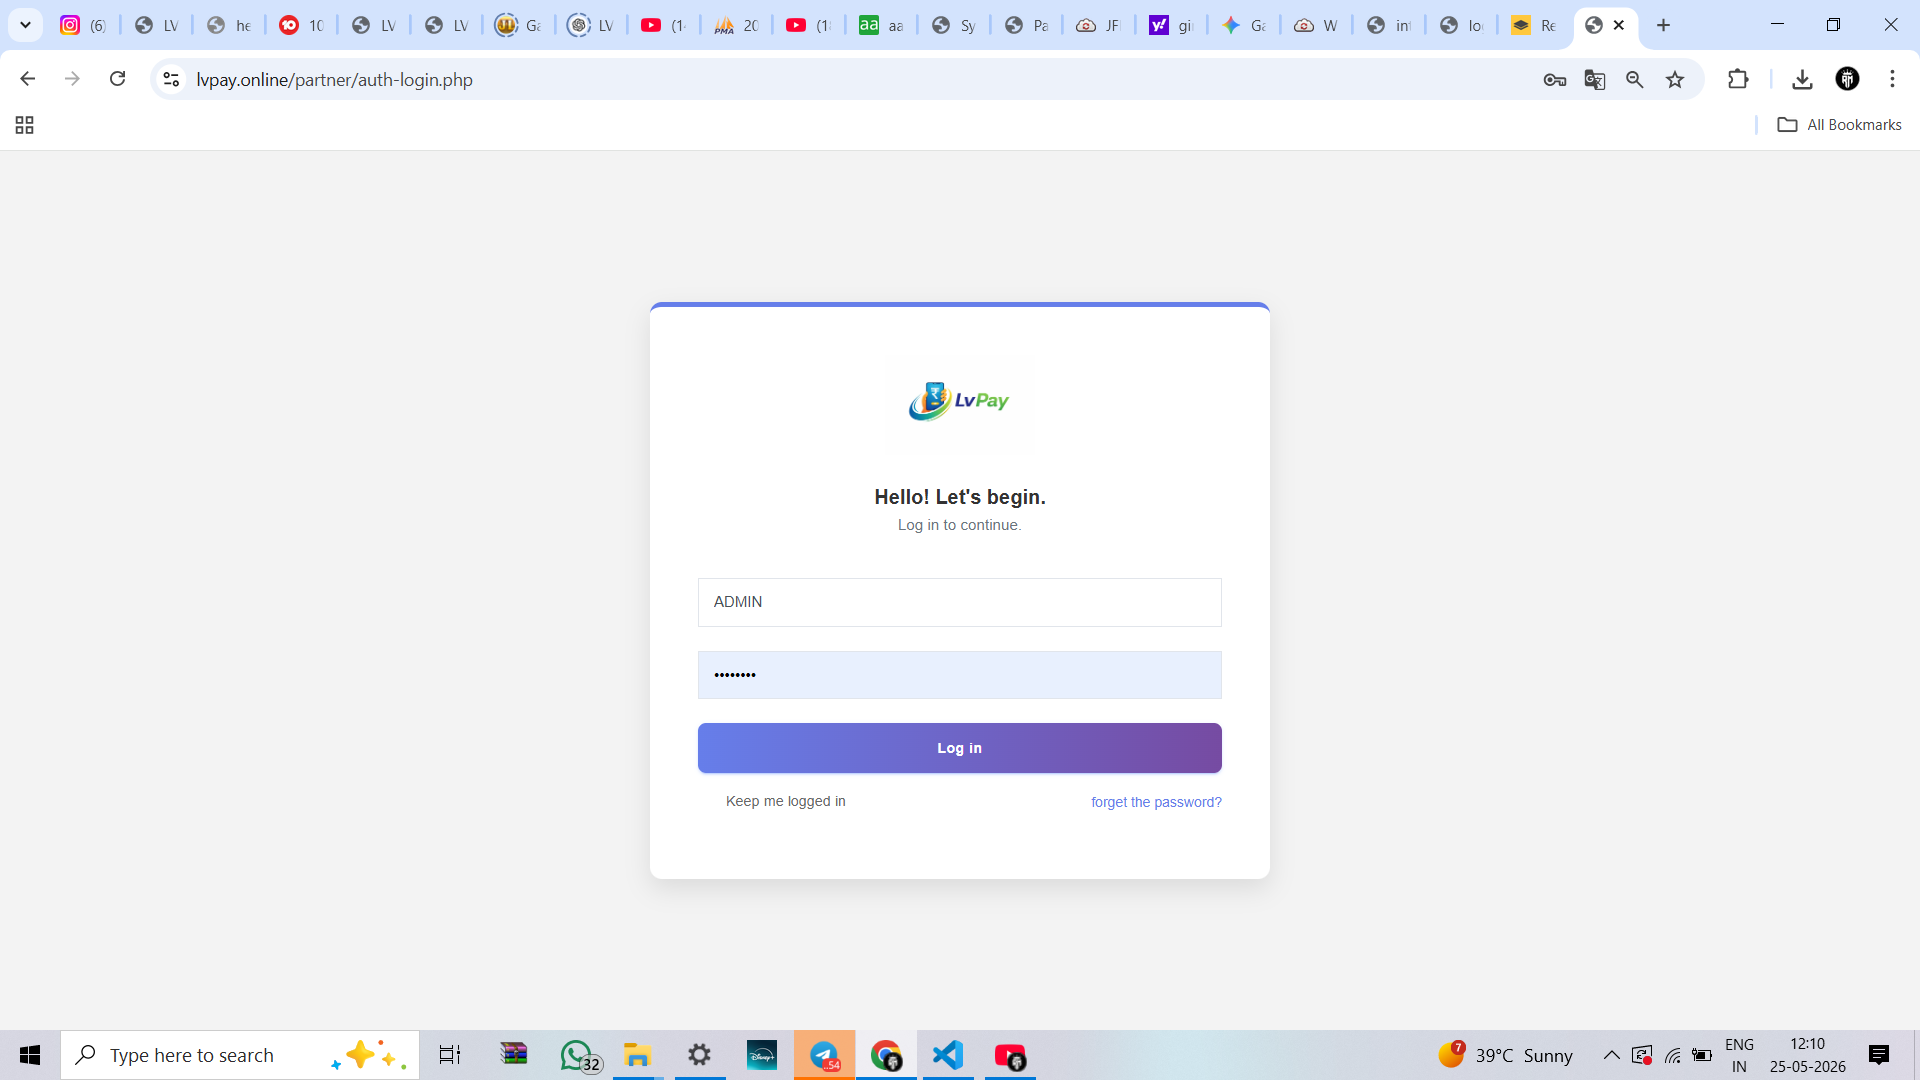Check battery status in system tray

(x=1702, y=1055)
